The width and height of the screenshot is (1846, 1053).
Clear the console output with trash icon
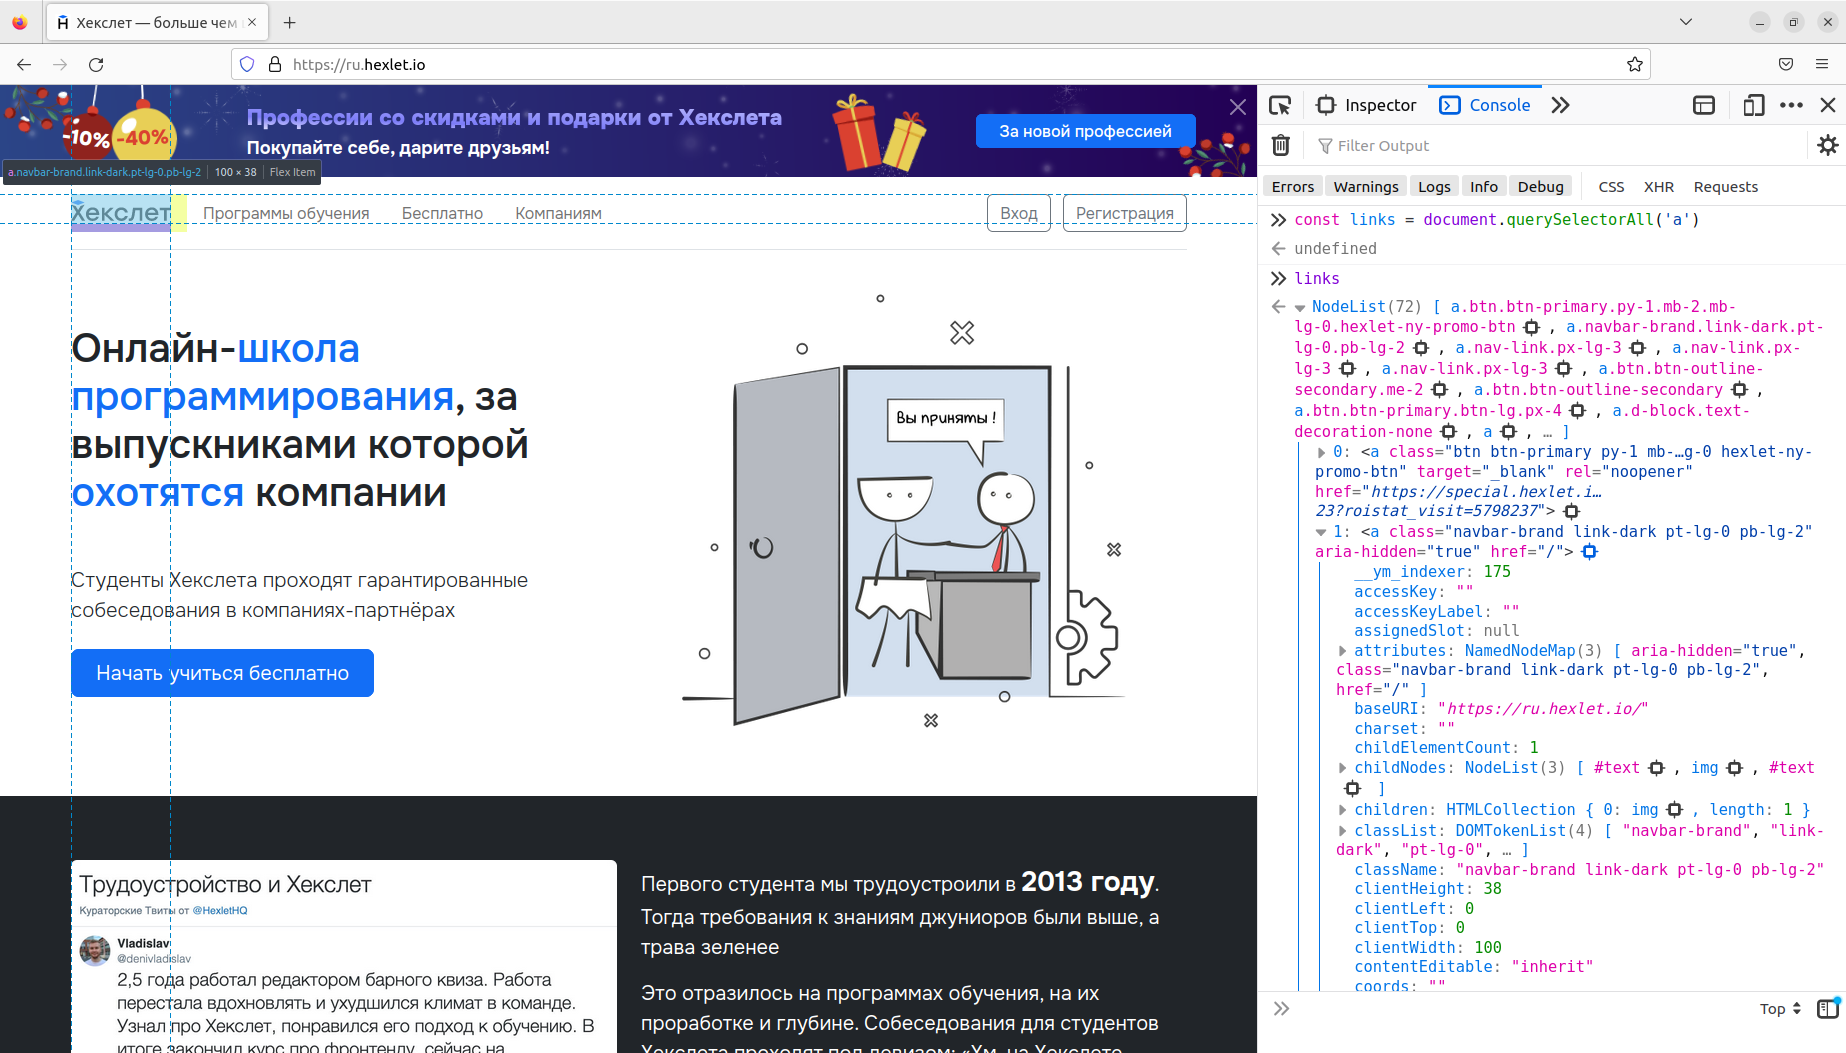pos(1280,145)
